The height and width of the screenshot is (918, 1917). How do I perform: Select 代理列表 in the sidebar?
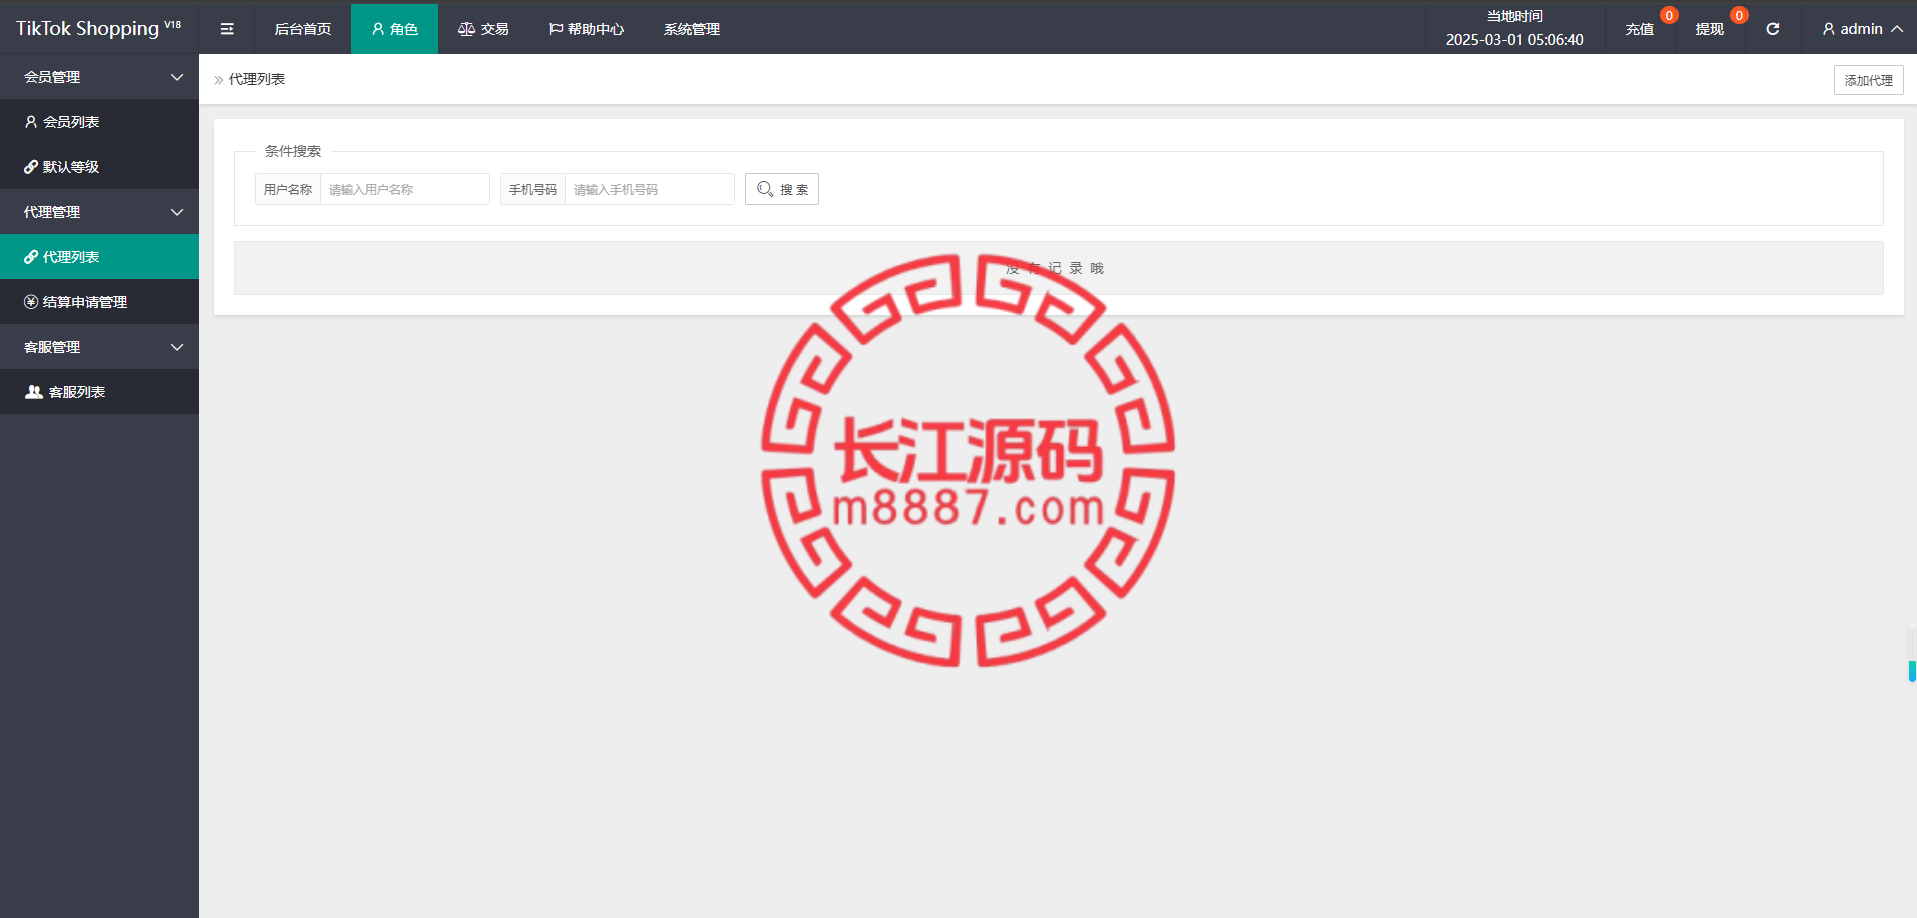(99, 257)
